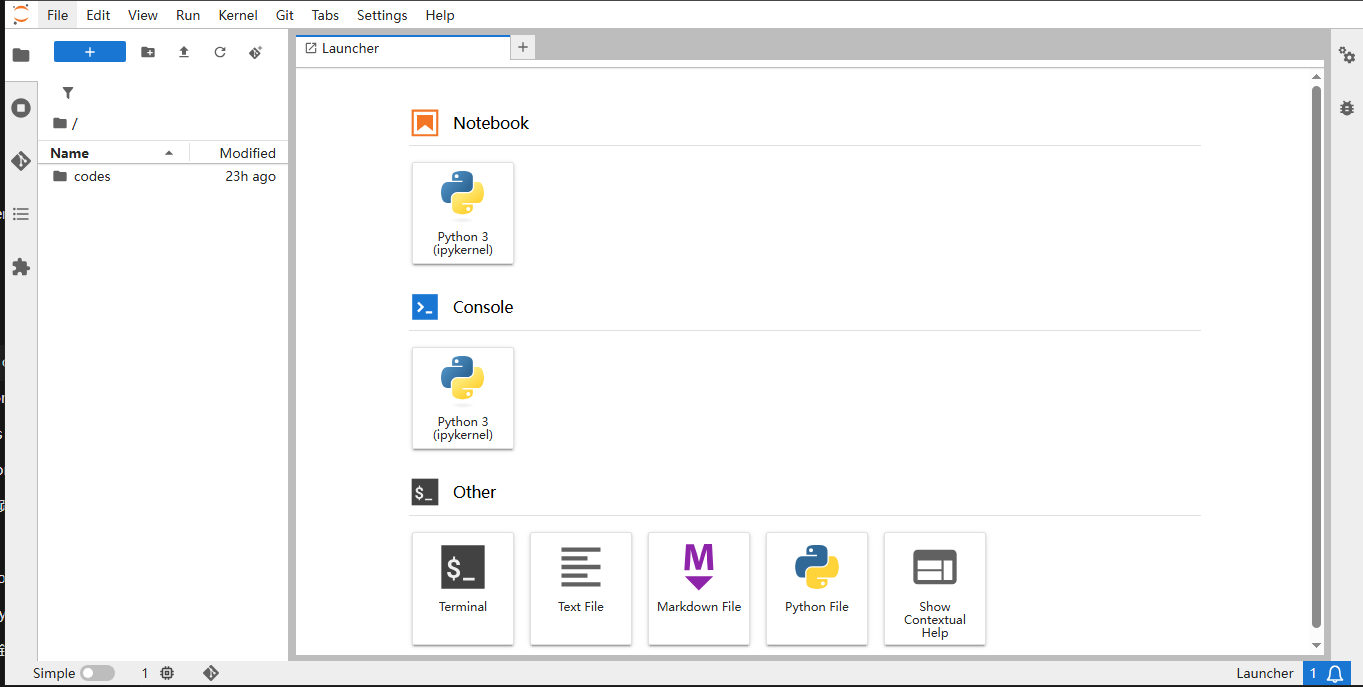Viewport: 1363px width, 687px height.
Task: Open the Kernel menu
Action: (238, 15)
